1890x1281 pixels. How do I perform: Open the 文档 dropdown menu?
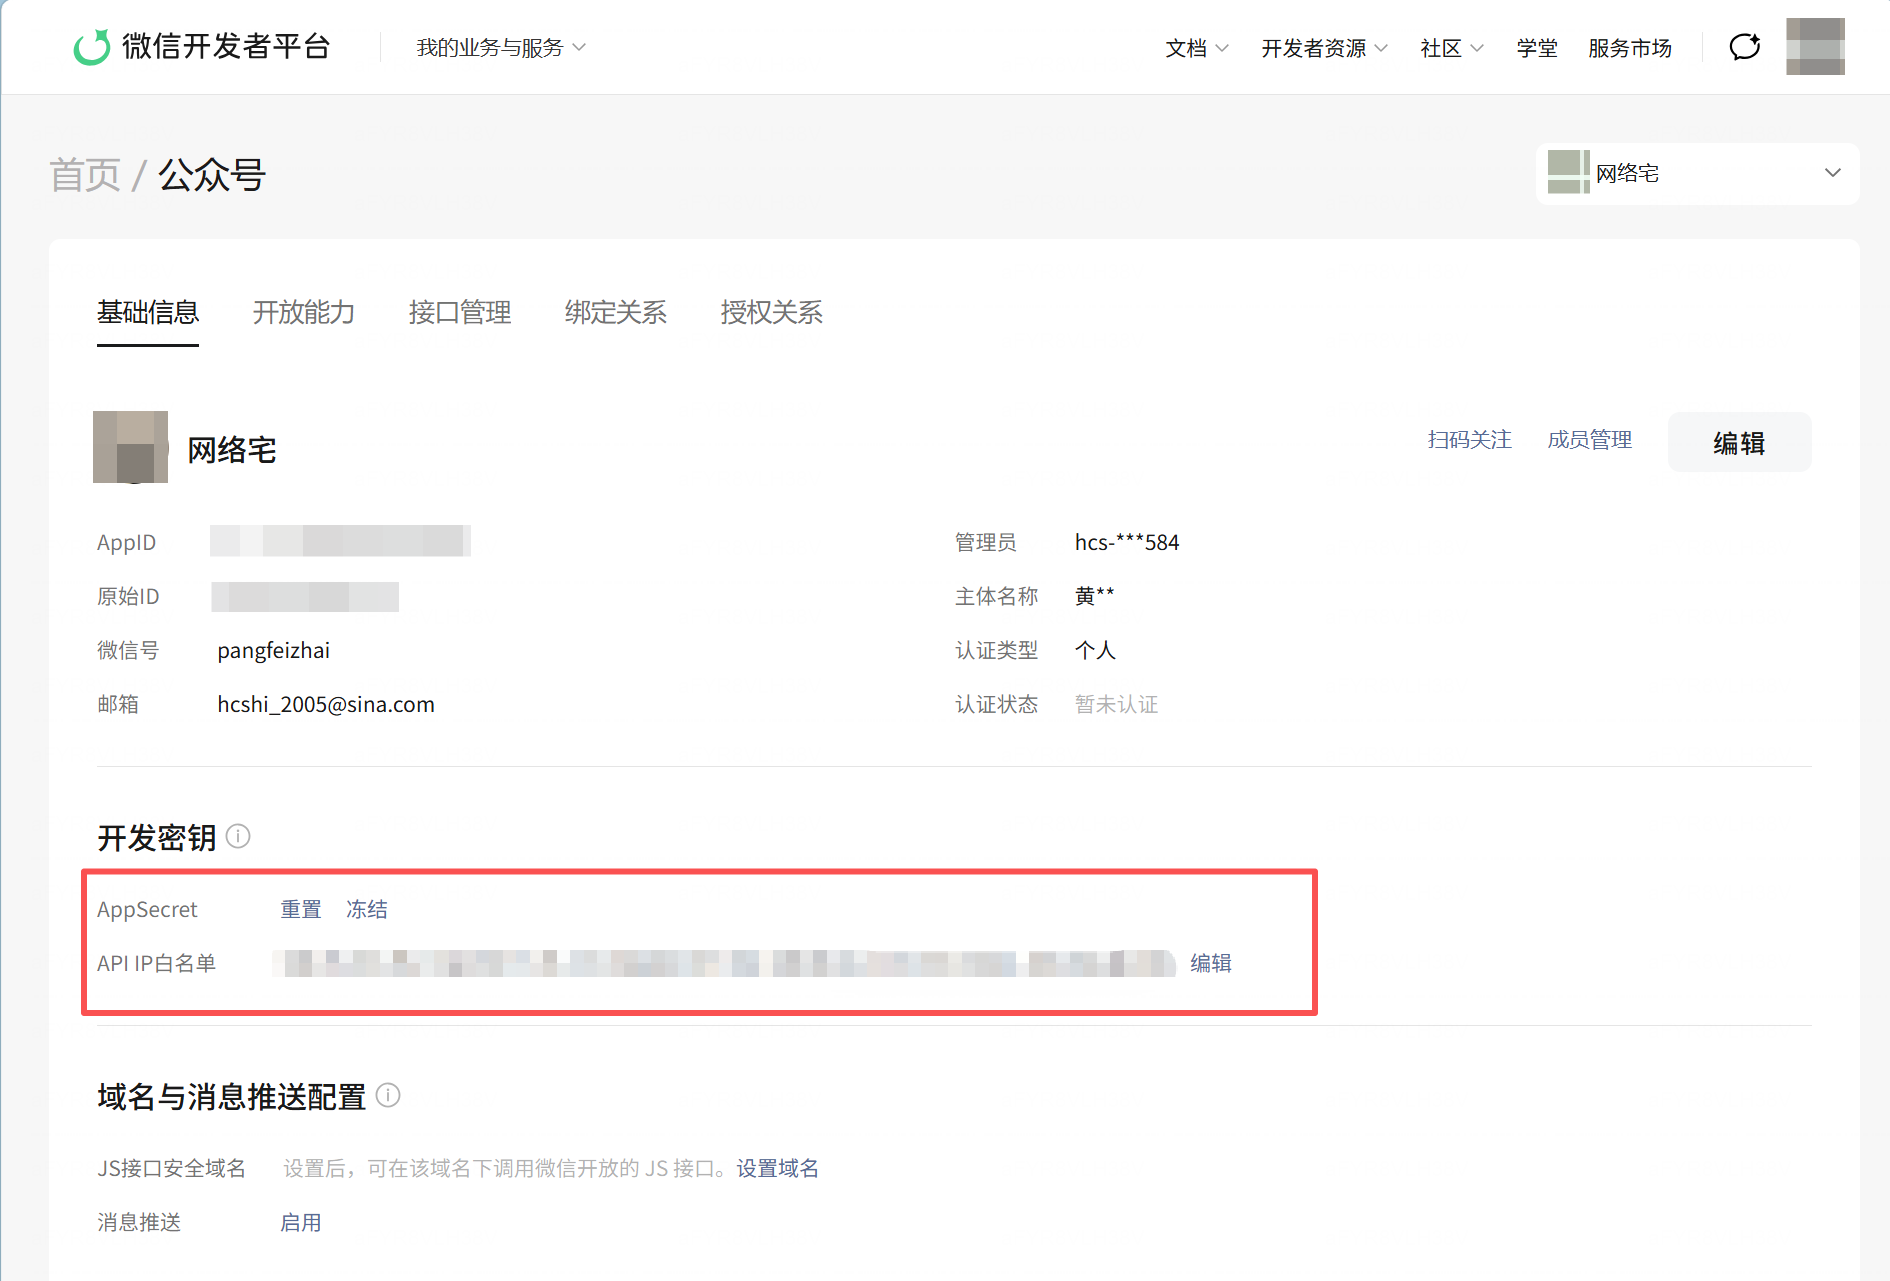coord(1197,48)
